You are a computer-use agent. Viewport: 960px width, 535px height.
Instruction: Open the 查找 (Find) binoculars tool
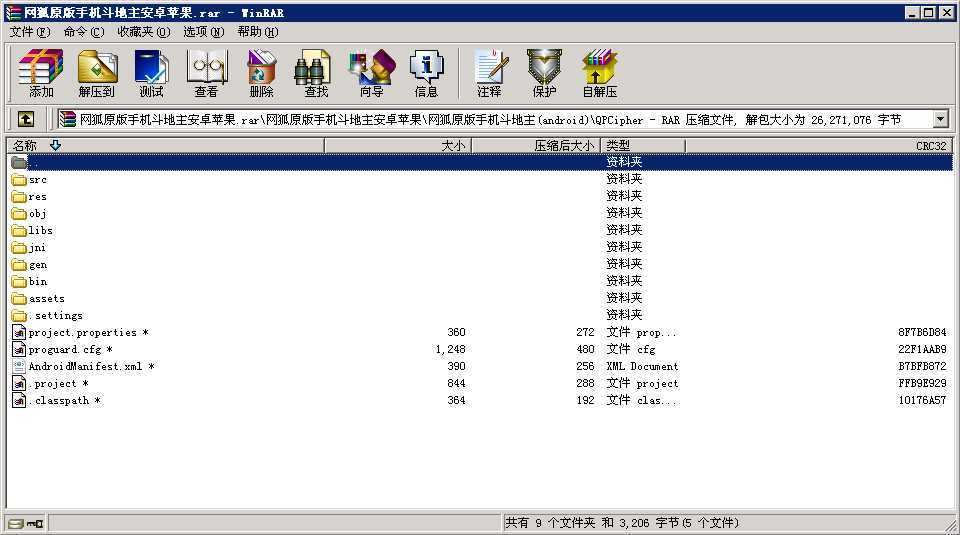point(316,73)
